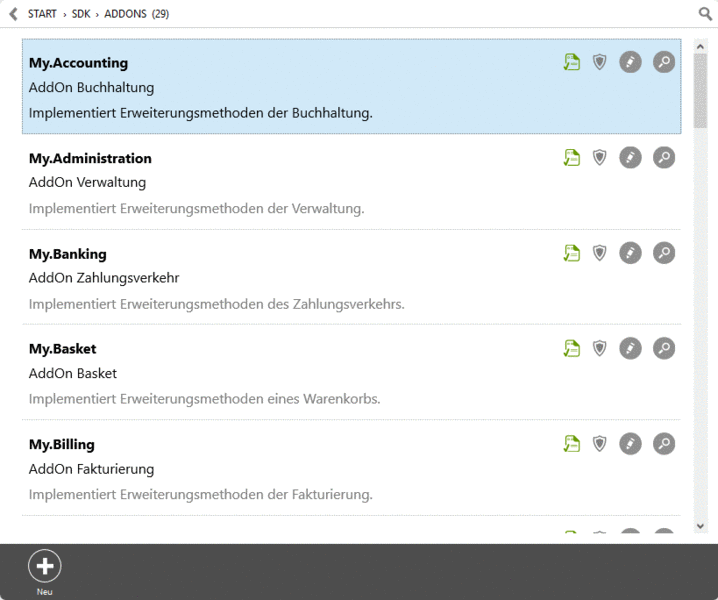
Task: View My.Billing details with magnifier icon
Action: (664, 444)
